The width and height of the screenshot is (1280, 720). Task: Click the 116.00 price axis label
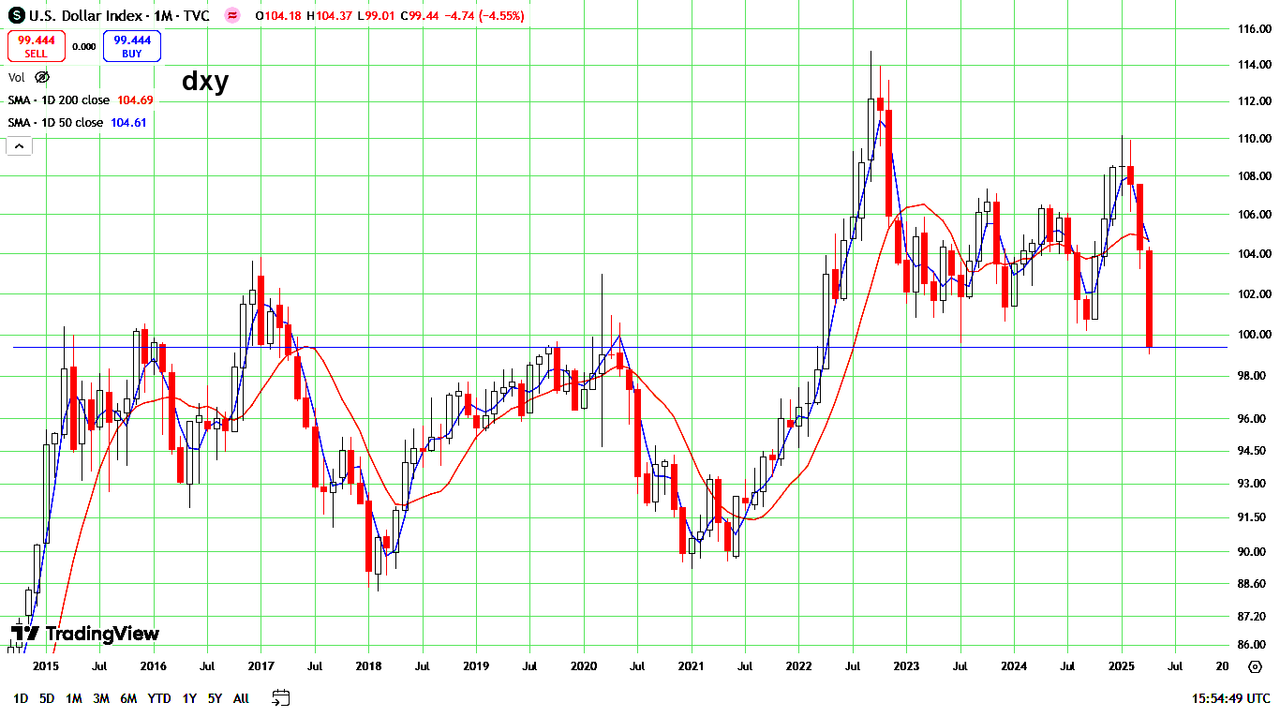click(1254, 29)
